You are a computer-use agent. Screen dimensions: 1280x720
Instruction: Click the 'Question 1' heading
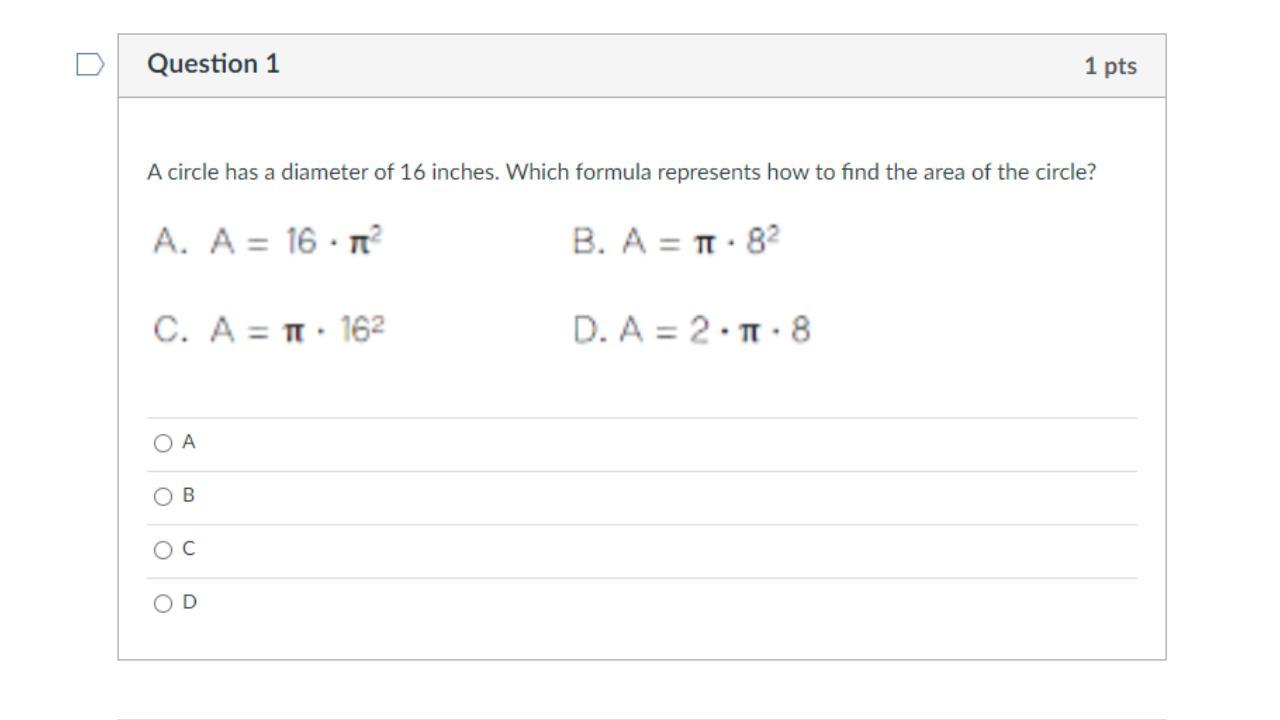click(x=213, y=64)
